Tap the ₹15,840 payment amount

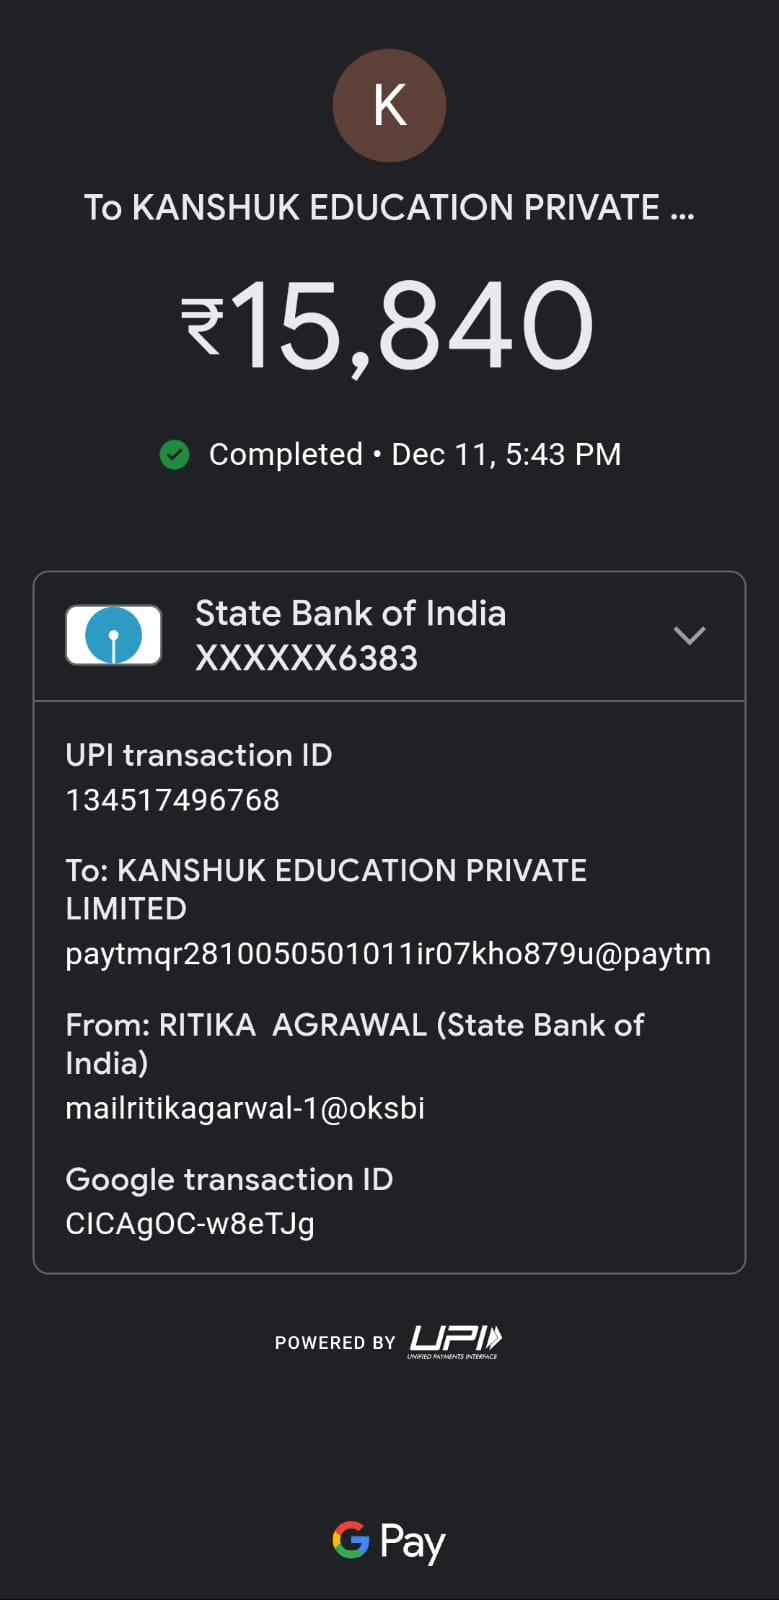coord(389,326)
